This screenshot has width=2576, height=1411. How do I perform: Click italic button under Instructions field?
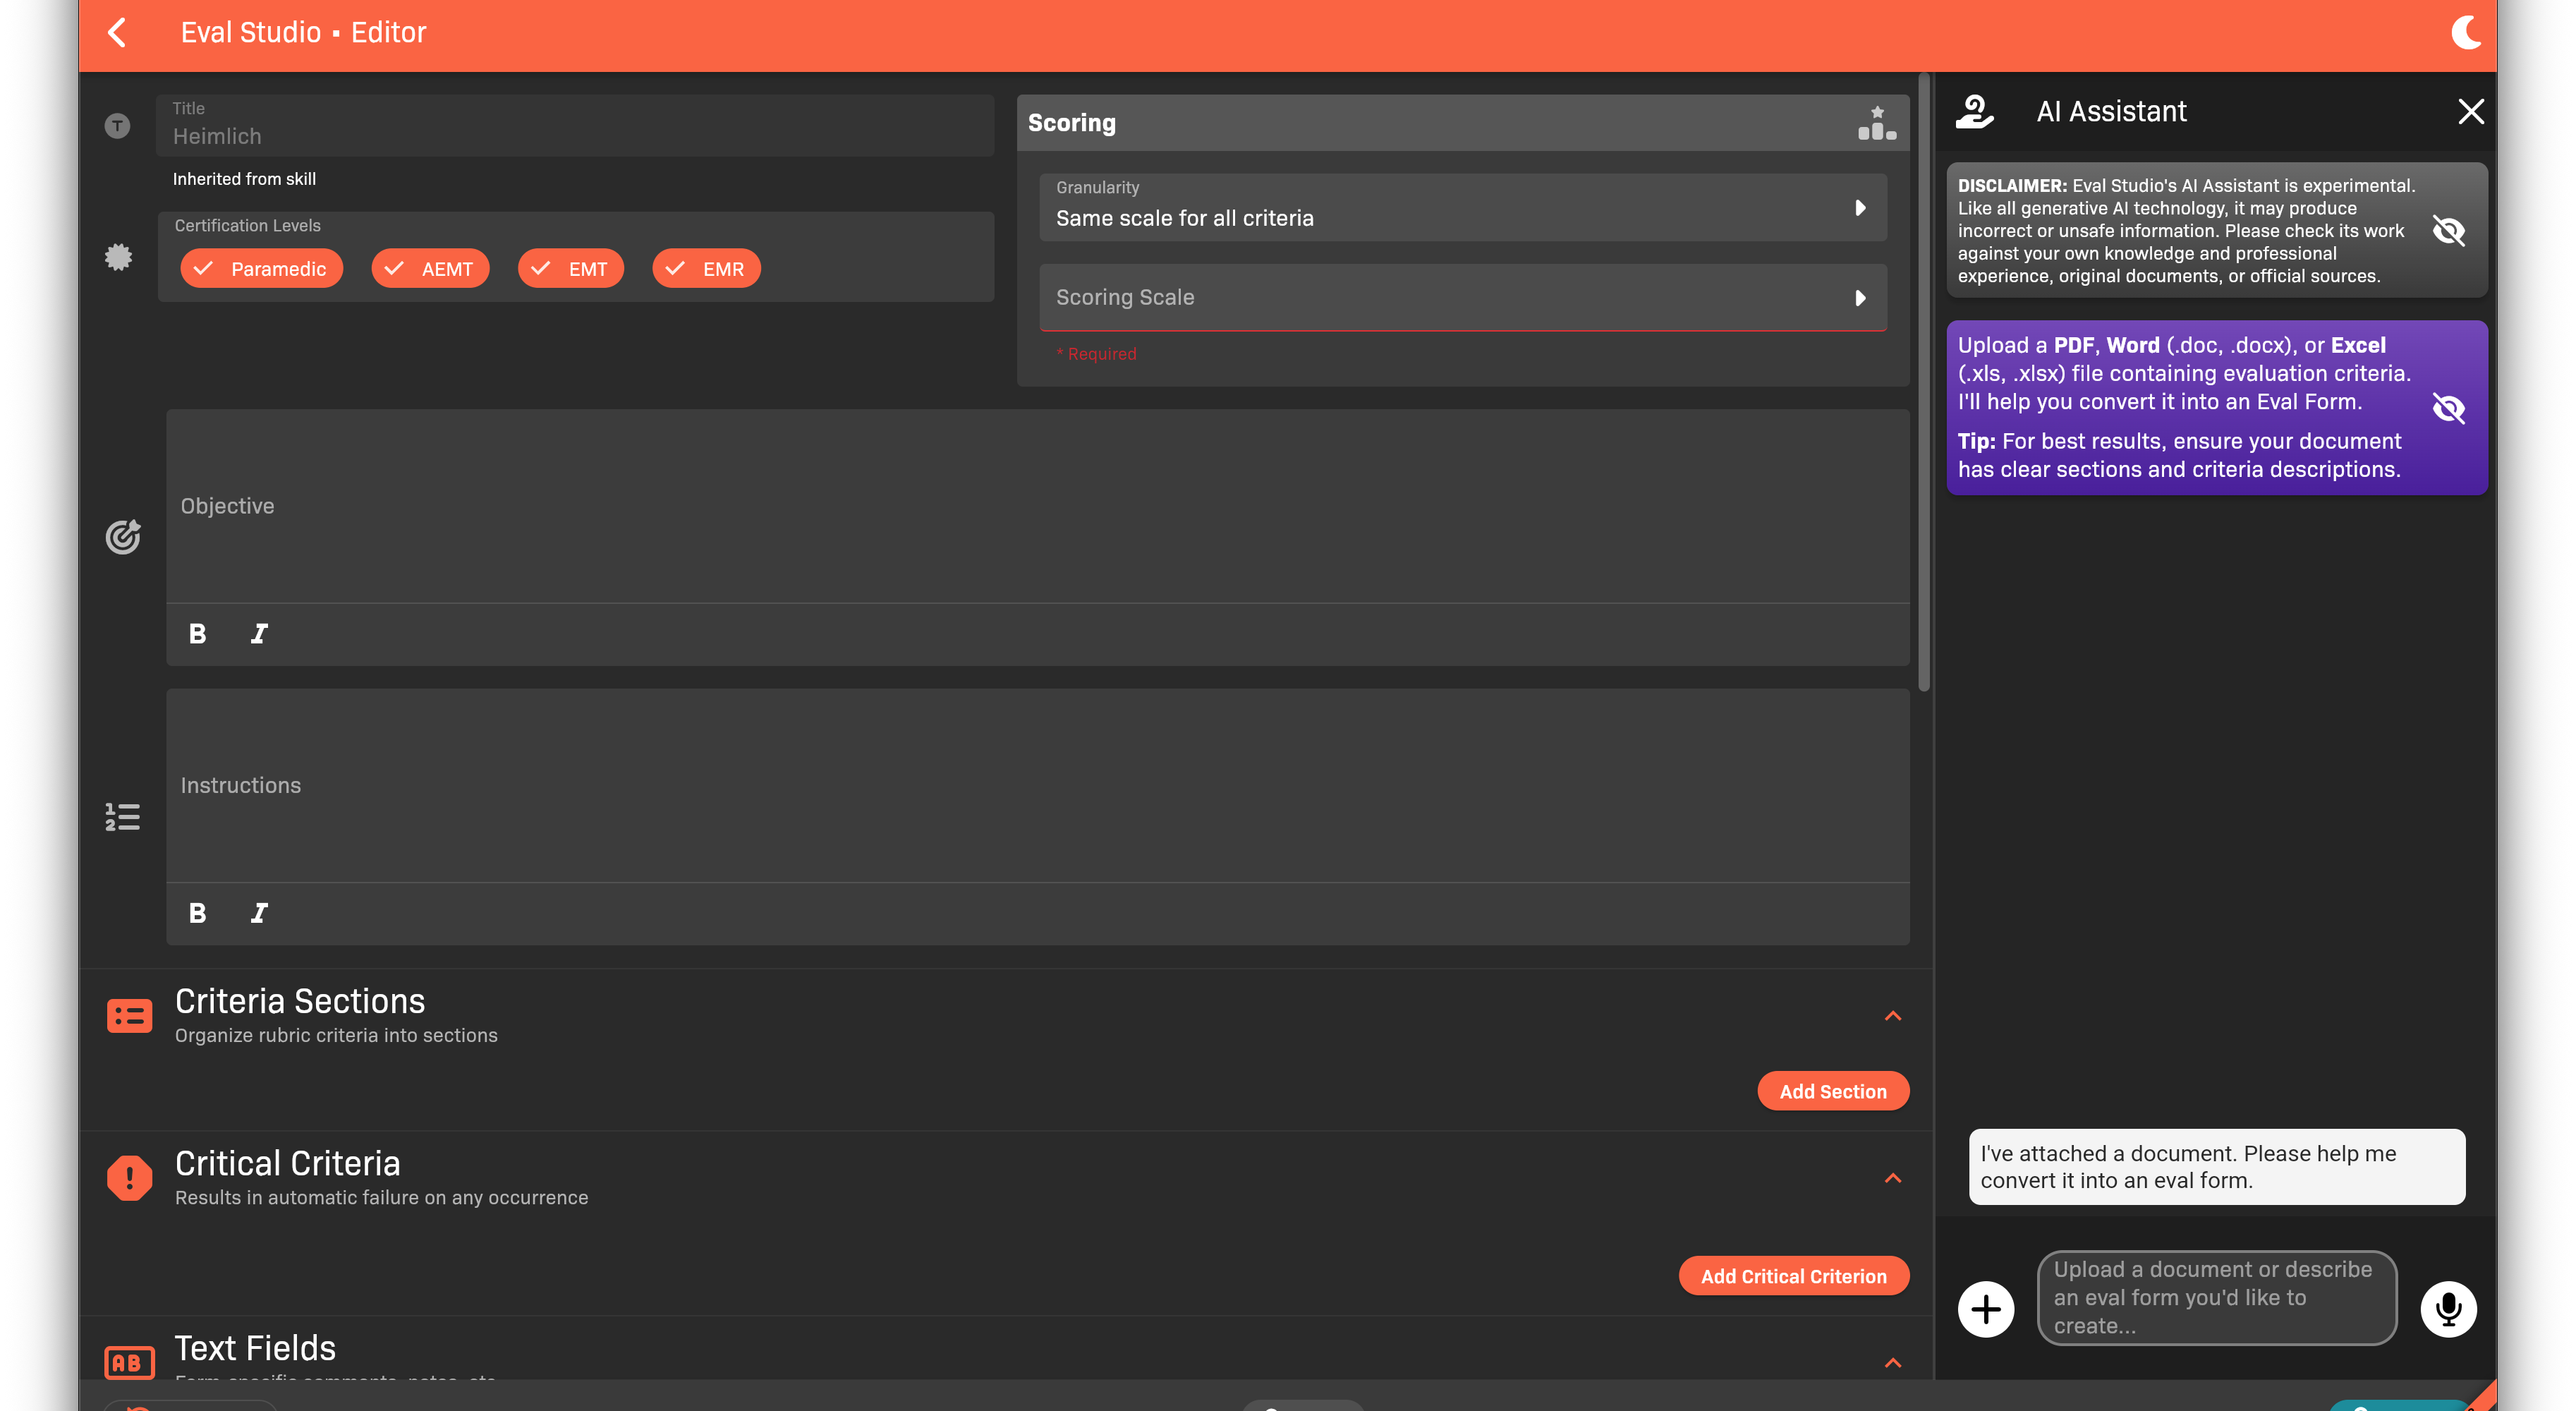259,913
